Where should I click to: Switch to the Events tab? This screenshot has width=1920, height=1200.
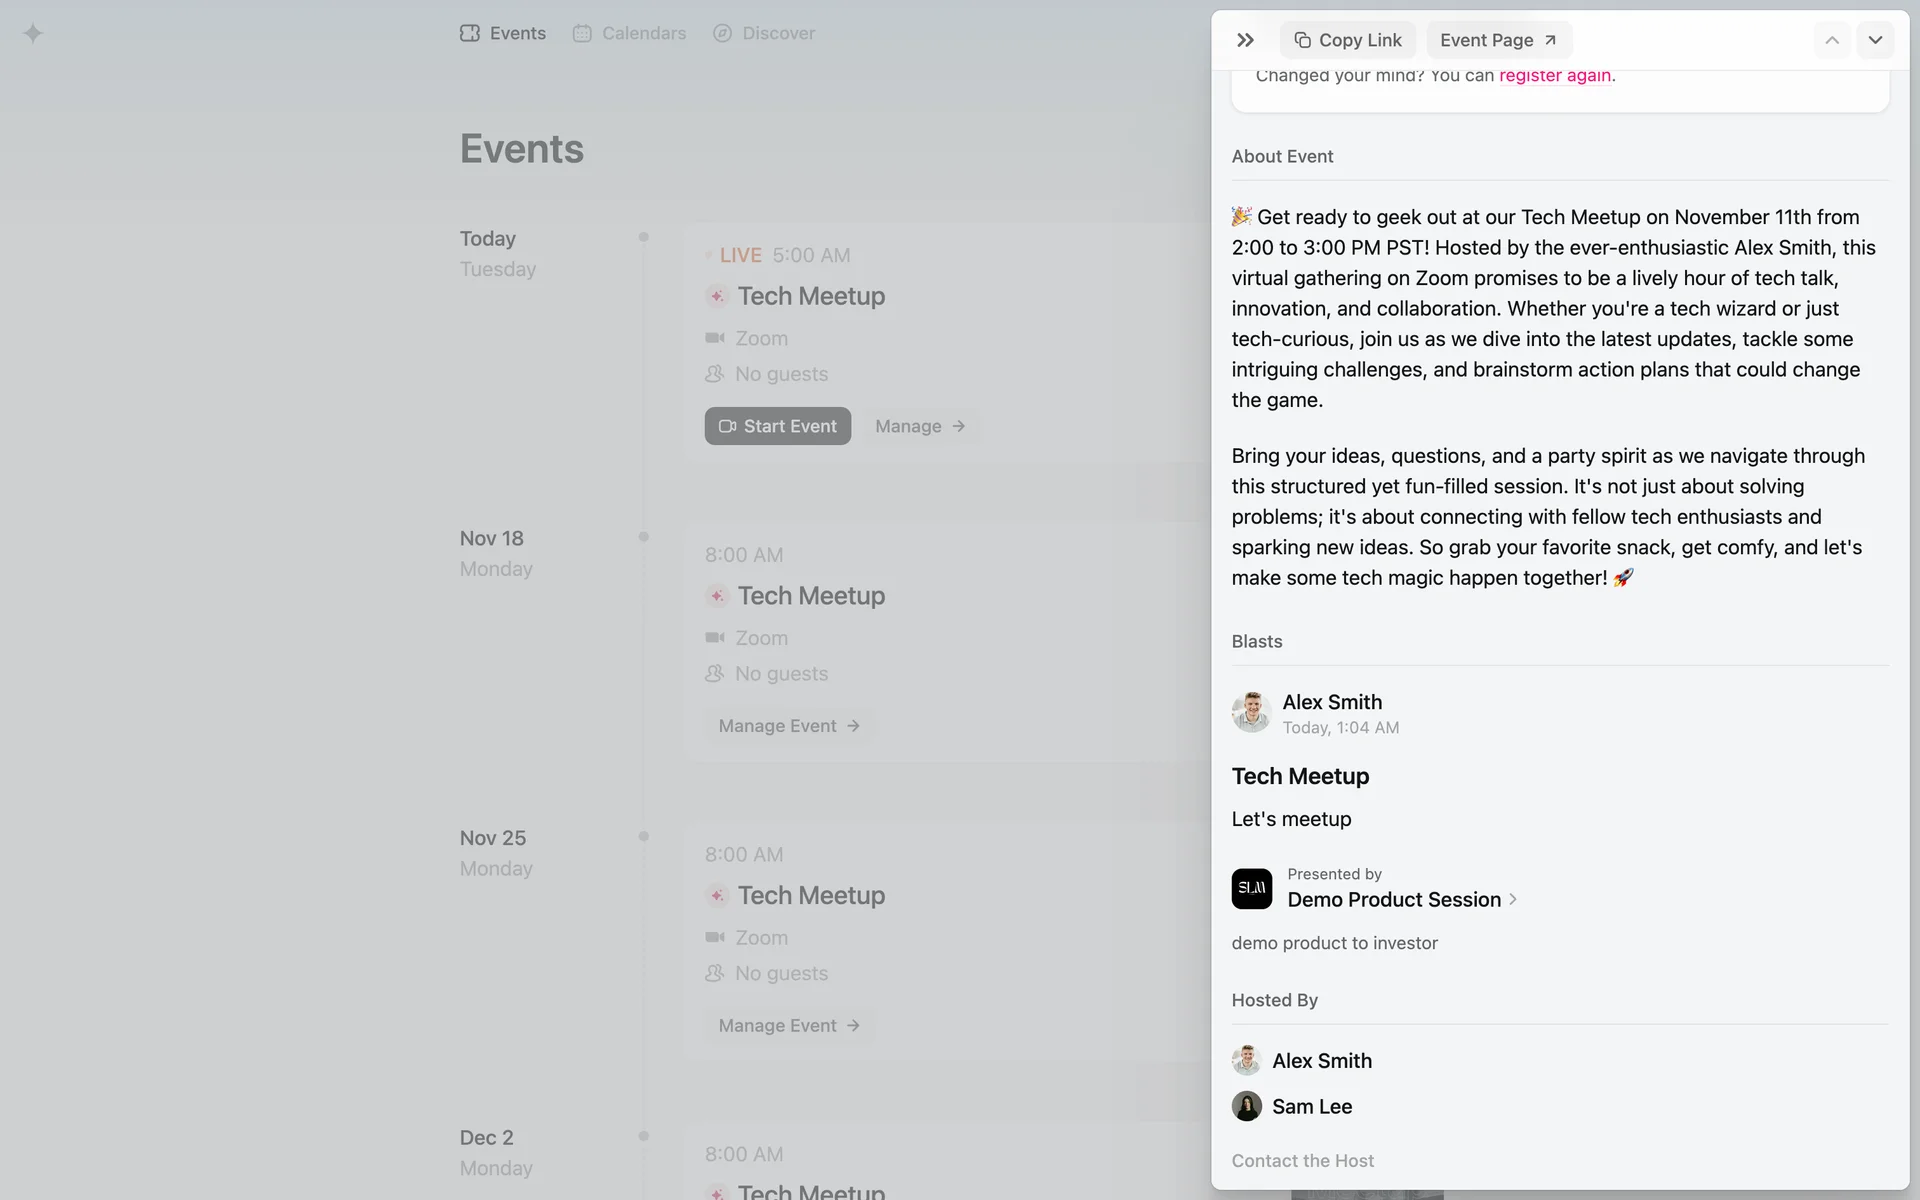coord(503,33)
